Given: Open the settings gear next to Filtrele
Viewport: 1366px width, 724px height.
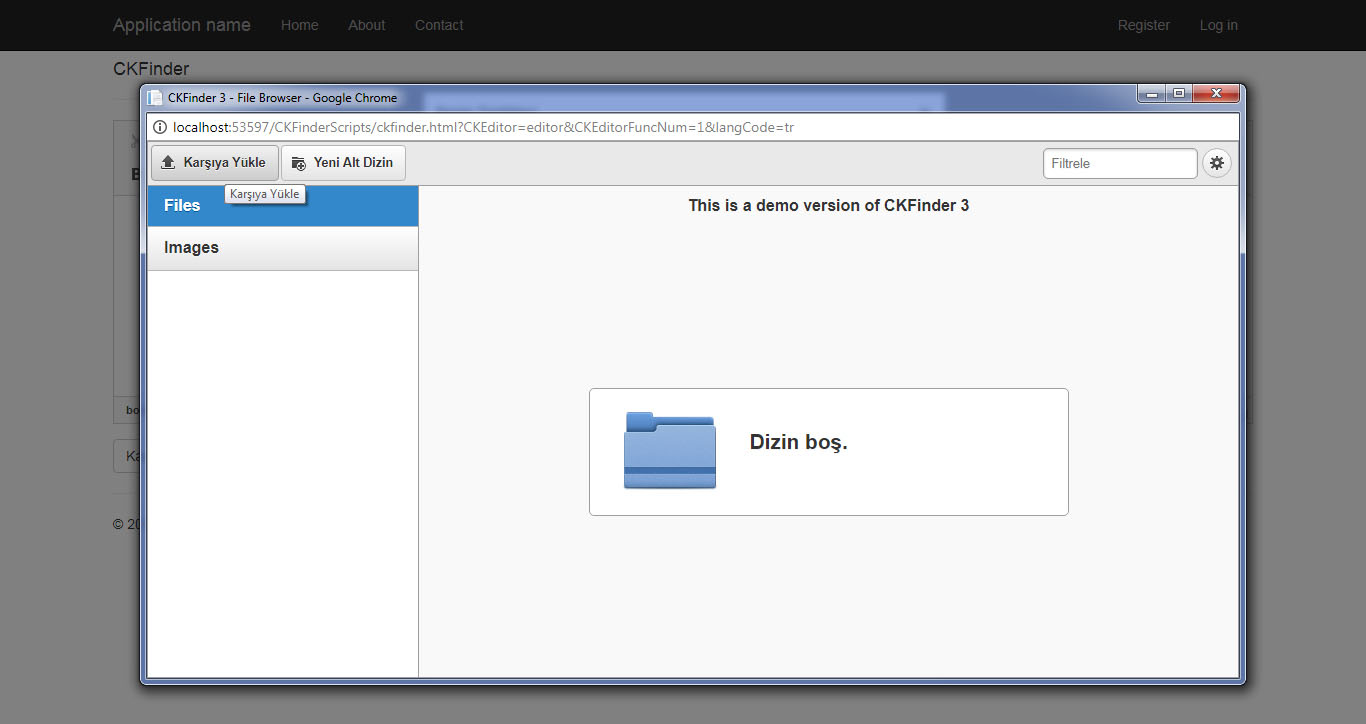Looking at the screenshot, I should [1216, 163].
